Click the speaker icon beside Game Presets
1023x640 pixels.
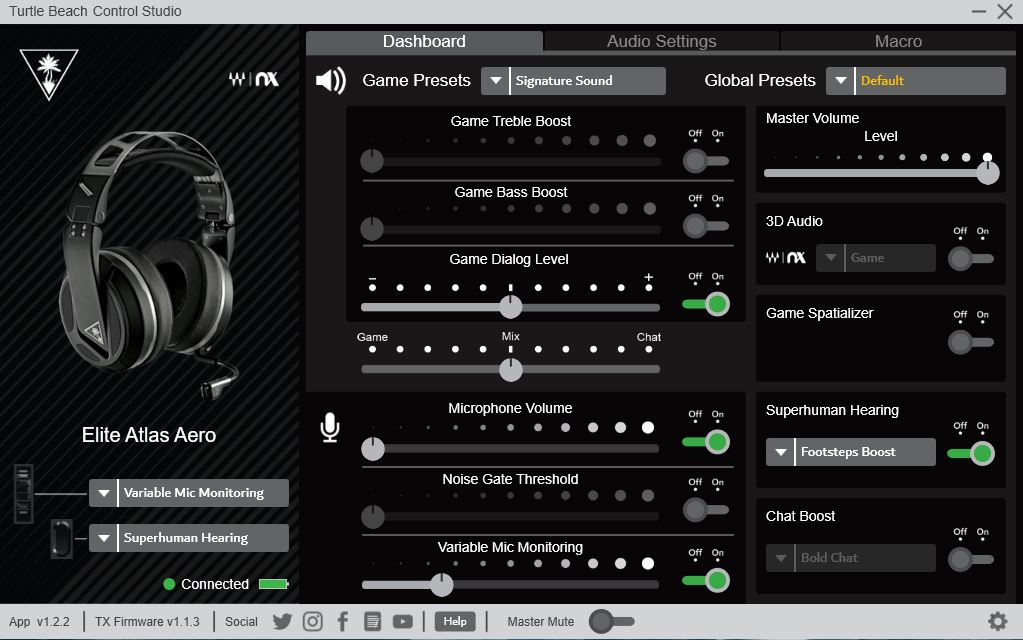[x=331, y=80]
